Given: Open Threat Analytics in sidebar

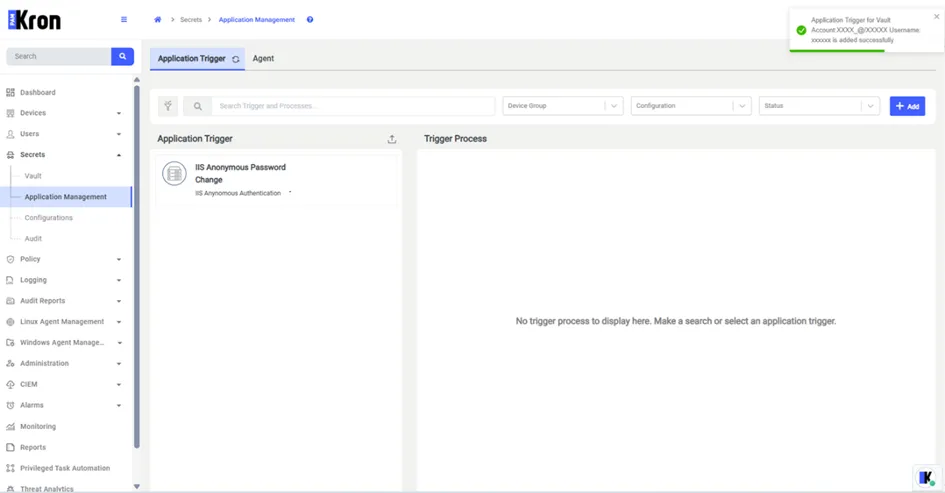Looking at the screenshot, I should click(46, 489).
